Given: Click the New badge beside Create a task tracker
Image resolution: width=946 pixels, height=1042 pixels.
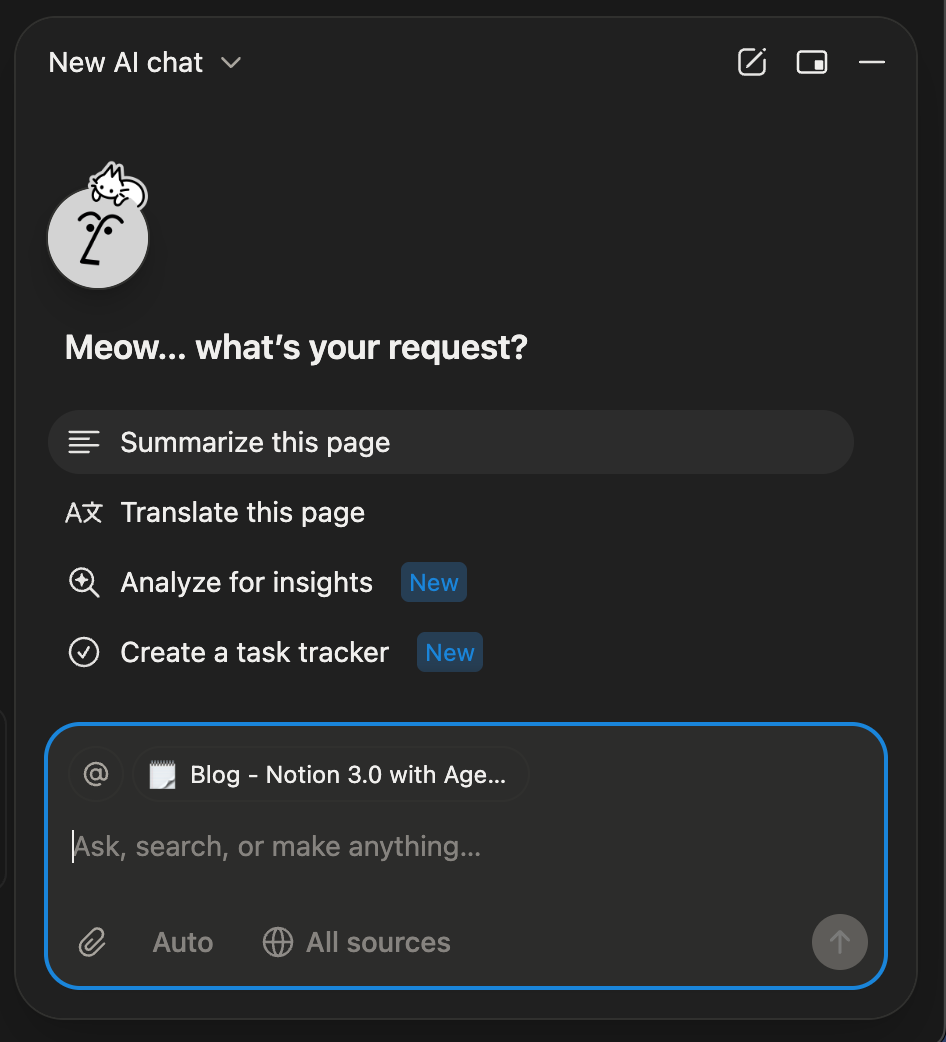Looking at the screenshot, I should (x=450, y=653).
